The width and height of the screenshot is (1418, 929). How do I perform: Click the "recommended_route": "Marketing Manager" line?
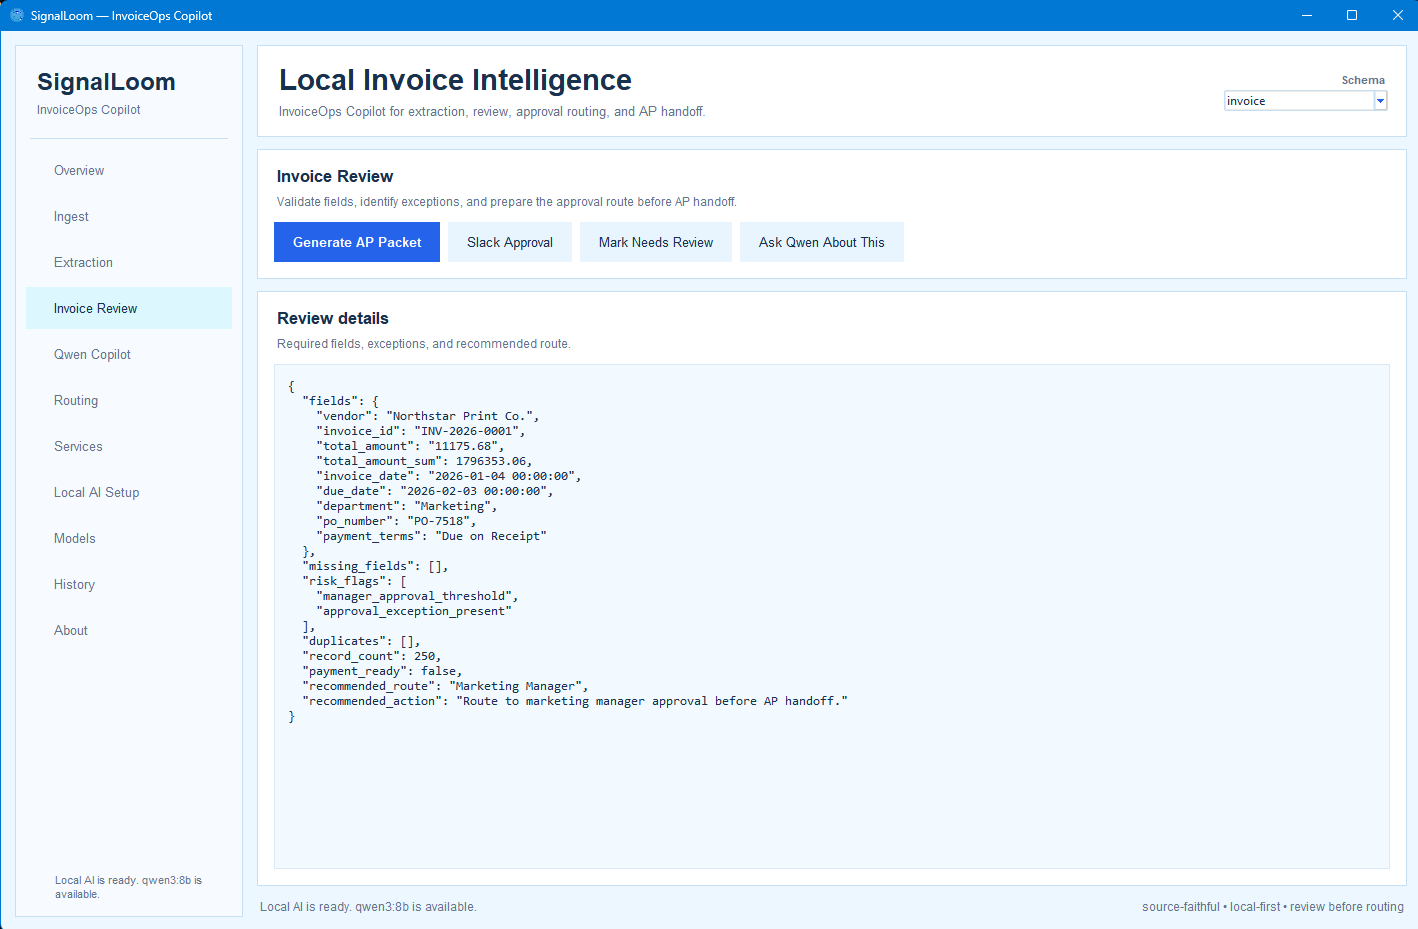(x=445, y=686)
